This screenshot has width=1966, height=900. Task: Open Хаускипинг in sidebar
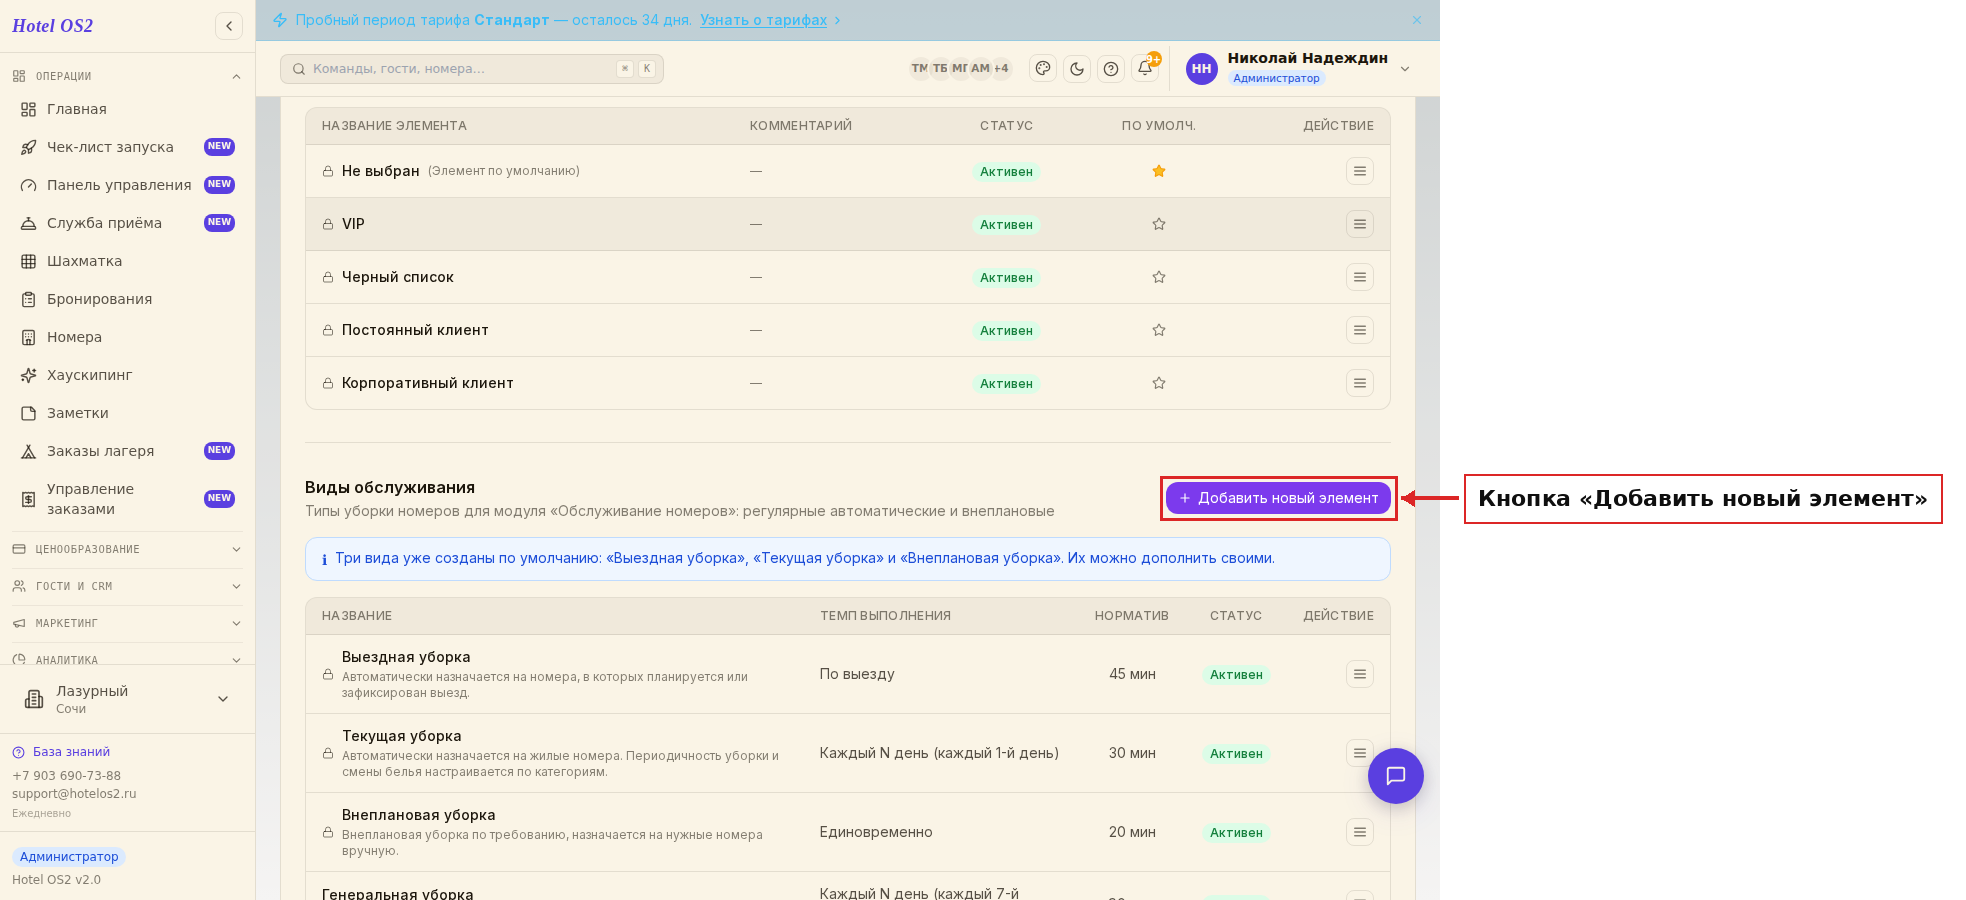(x=127, y=375)
